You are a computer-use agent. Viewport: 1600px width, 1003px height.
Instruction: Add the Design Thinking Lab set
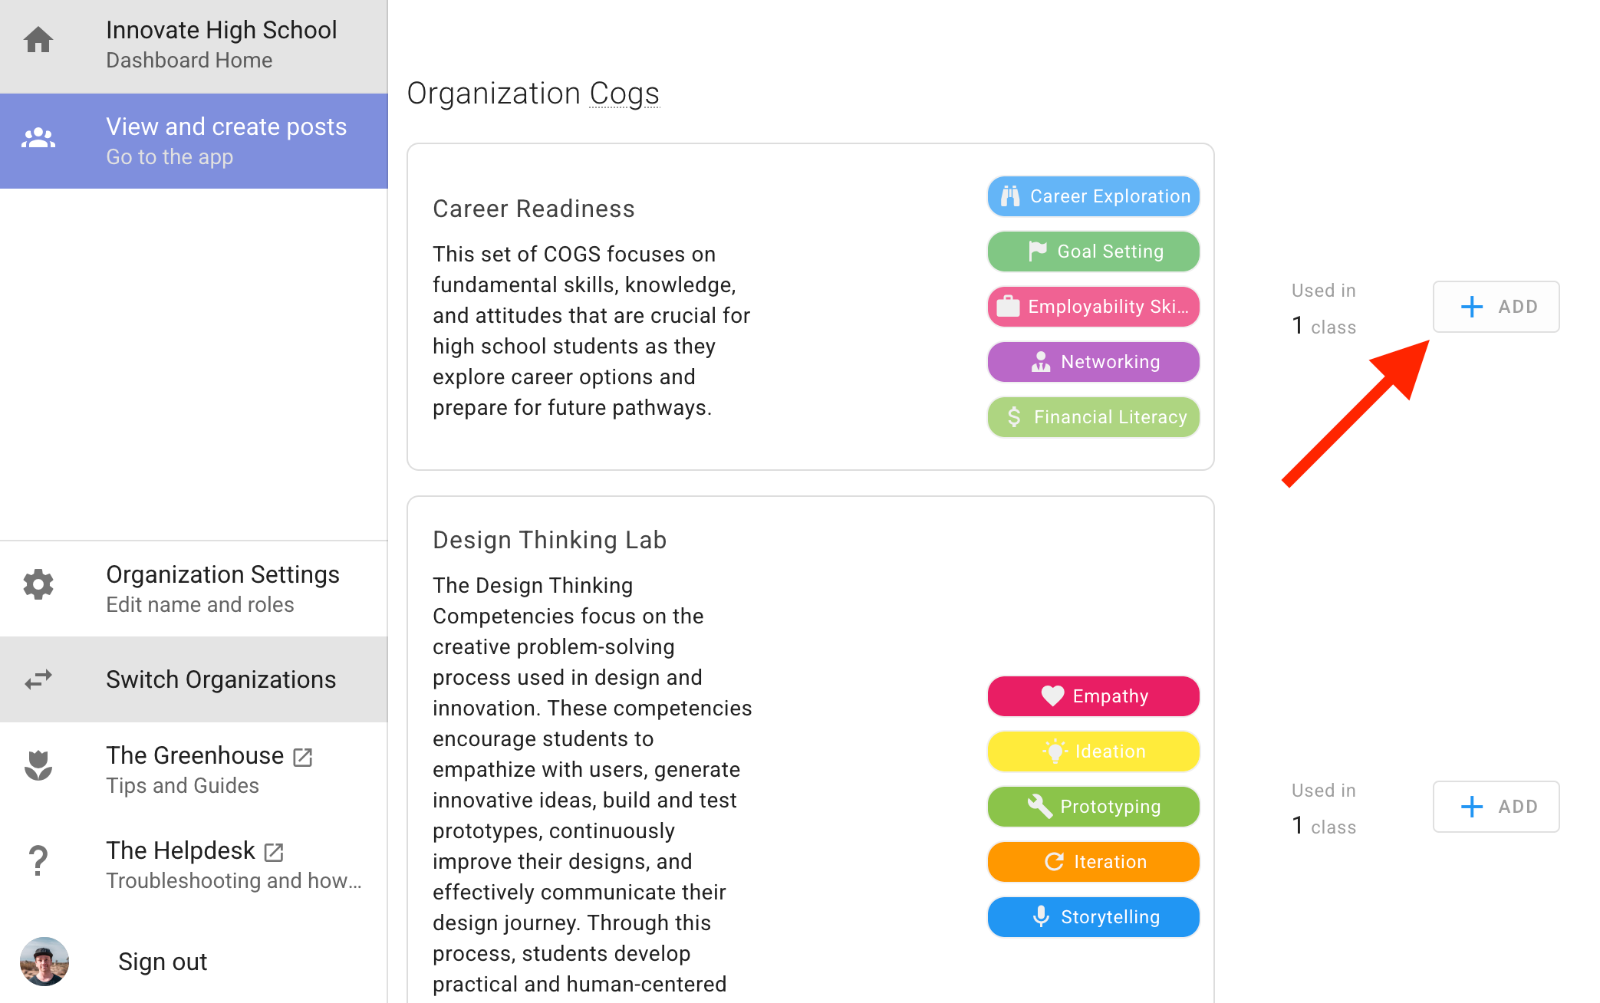pos(1495,807)
